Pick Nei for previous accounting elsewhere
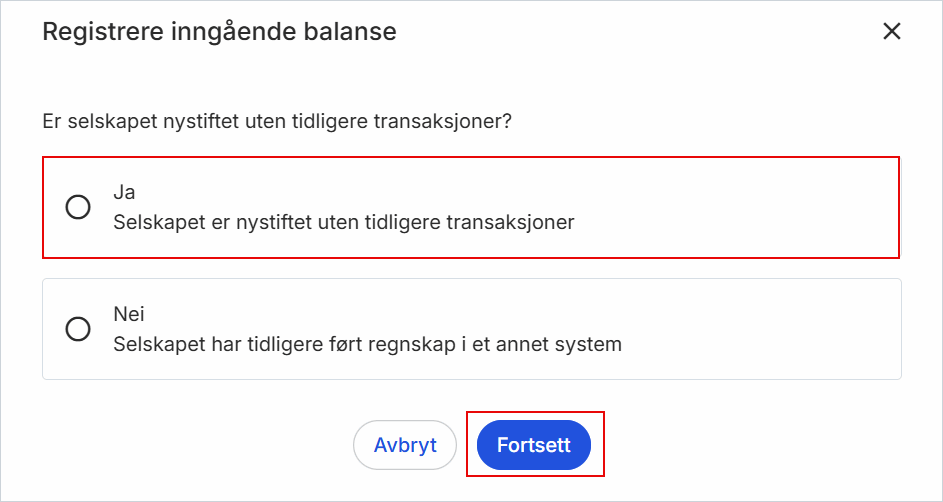 (x=78, y=329)
